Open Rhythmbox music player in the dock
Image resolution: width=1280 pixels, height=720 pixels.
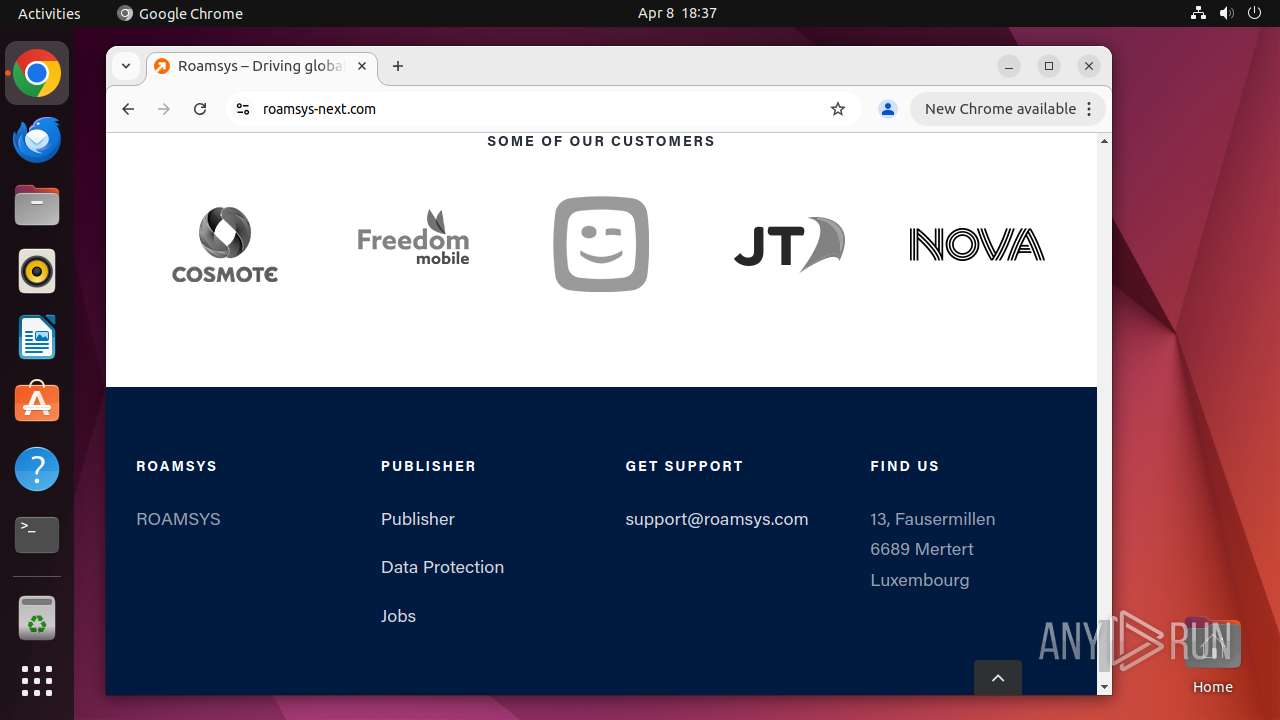pos(37,272)
